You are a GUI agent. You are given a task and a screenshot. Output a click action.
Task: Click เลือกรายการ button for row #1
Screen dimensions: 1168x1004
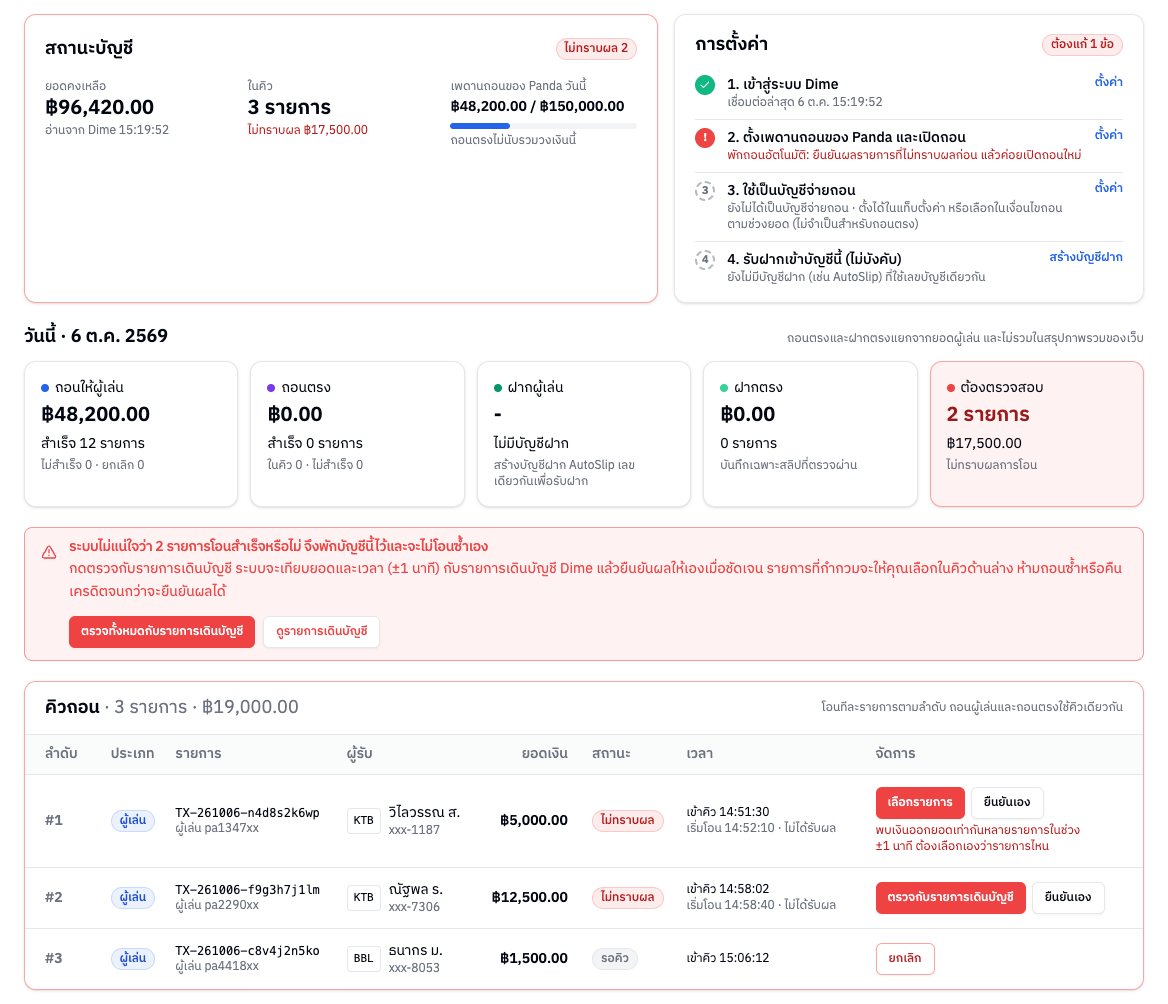(920, 802)
